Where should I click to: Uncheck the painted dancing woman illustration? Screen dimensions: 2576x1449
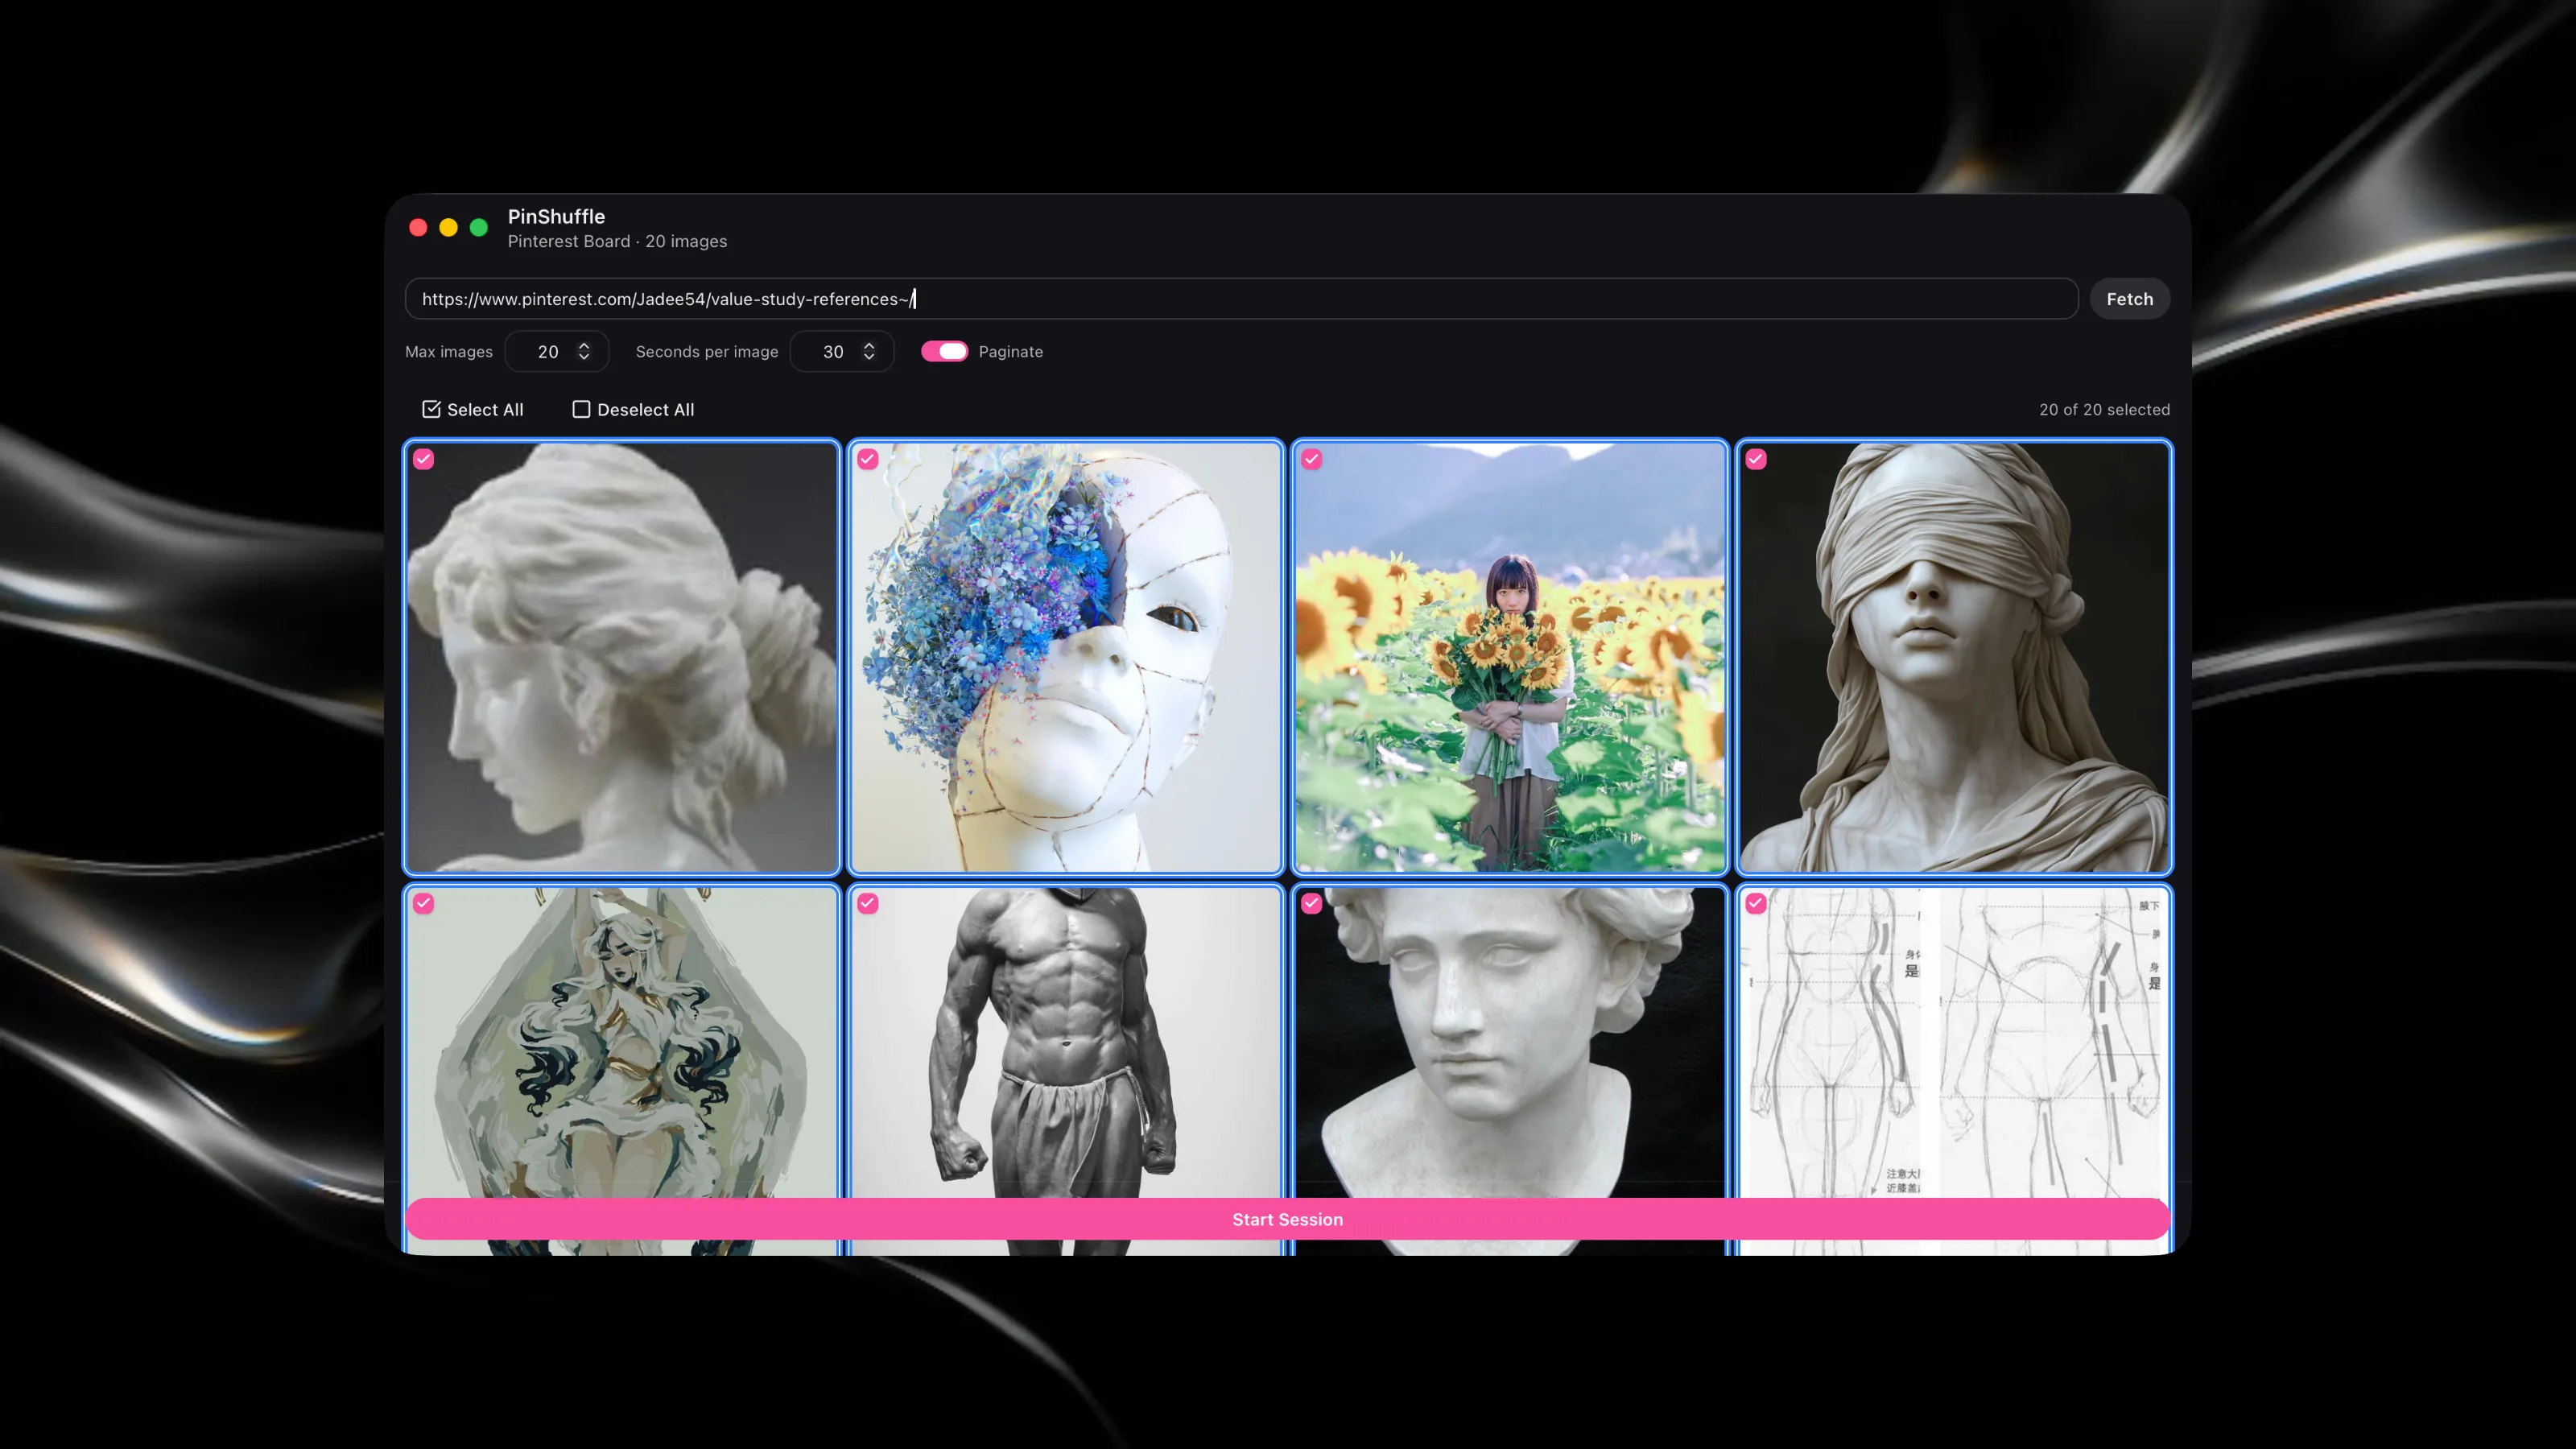(424, 903)
